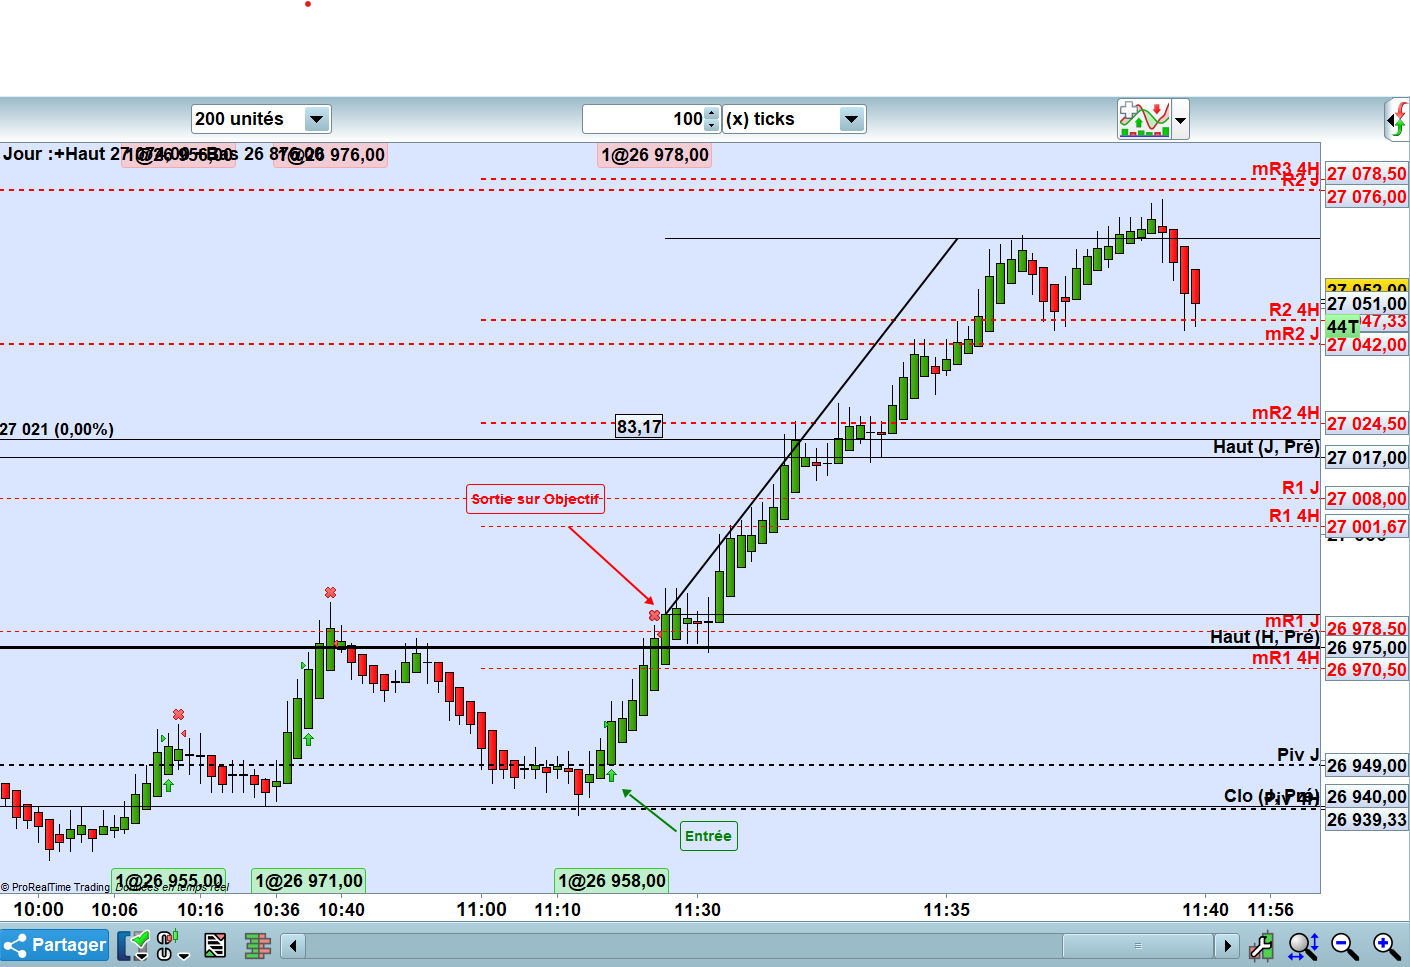The width and height of the screenshot is (1410, 967).
Task: Select the 1@26 976,00 order label
Action: [x=331, y=155]
